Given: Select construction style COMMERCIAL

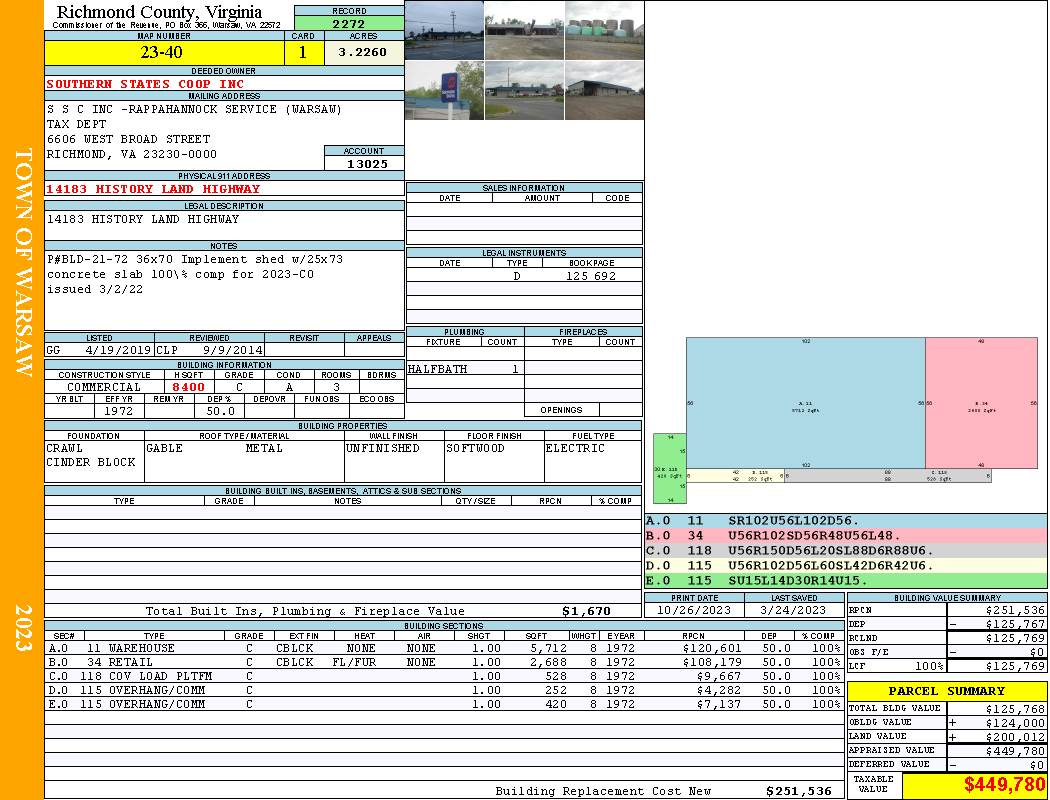Looking at the screenshot, I should pyautogui.click(x=104, y=387).
